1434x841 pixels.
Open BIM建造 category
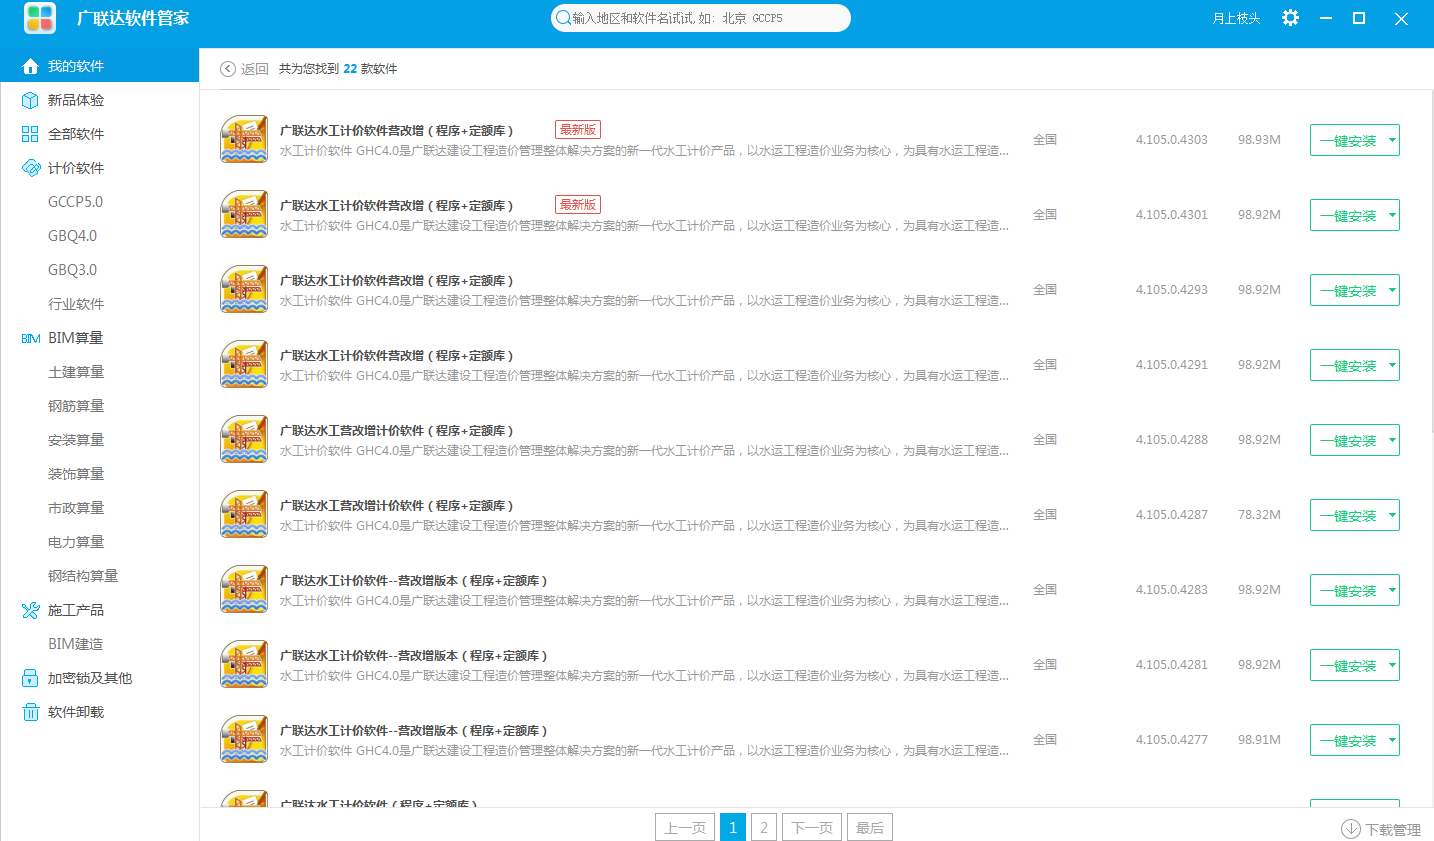[x=75, y=644]
